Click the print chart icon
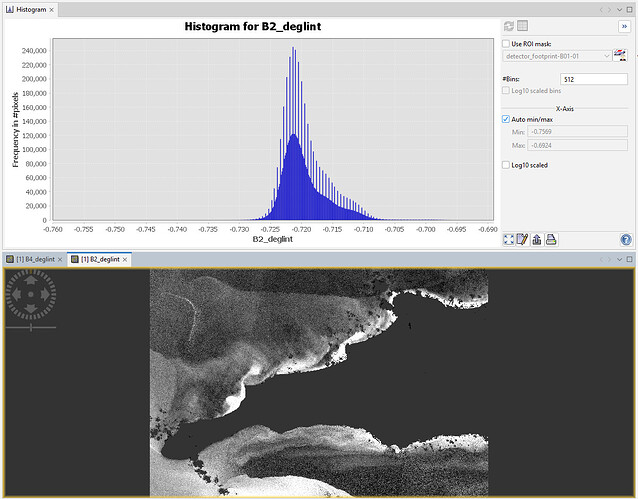 point(551,239)
